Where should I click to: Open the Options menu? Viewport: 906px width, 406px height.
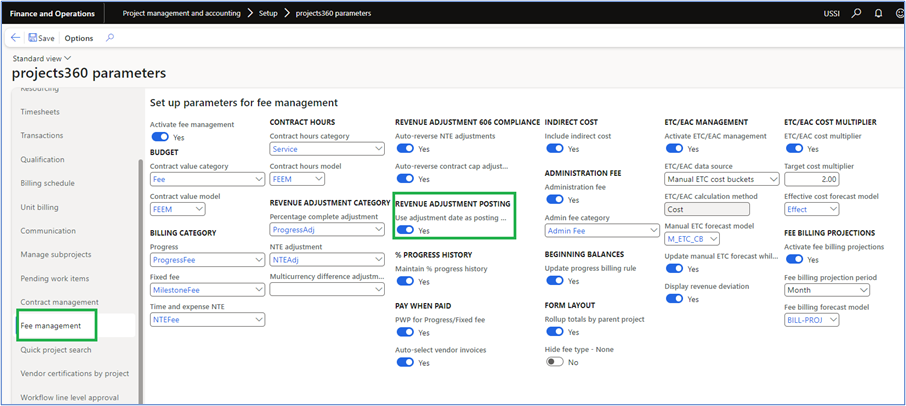tap(79, 38)
